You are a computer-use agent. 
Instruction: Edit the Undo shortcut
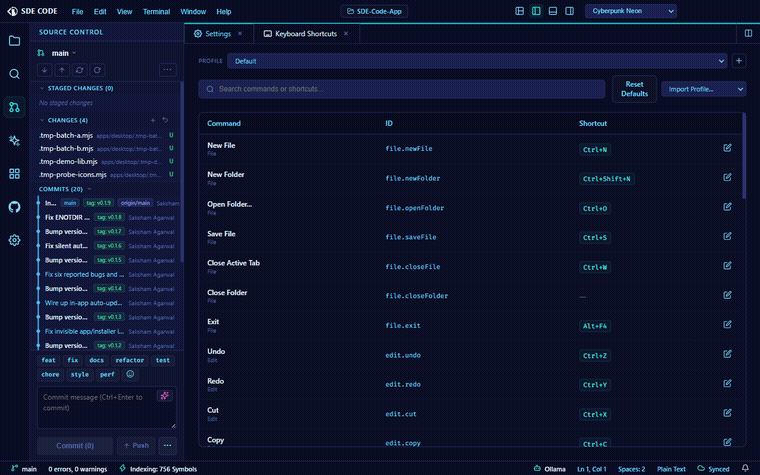727,354
